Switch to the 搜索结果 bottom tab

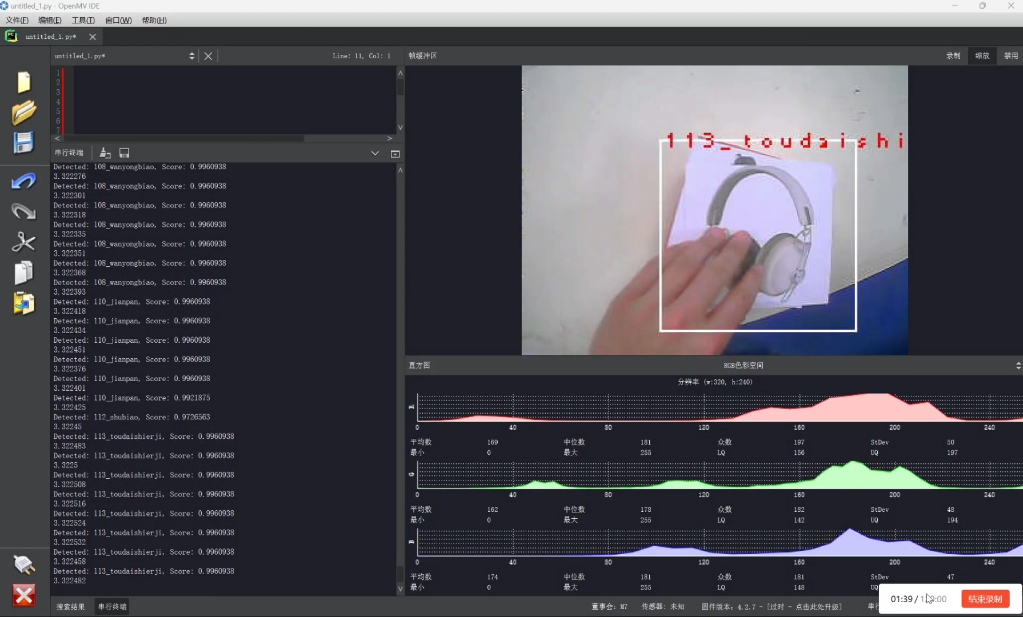click(70, 607)
